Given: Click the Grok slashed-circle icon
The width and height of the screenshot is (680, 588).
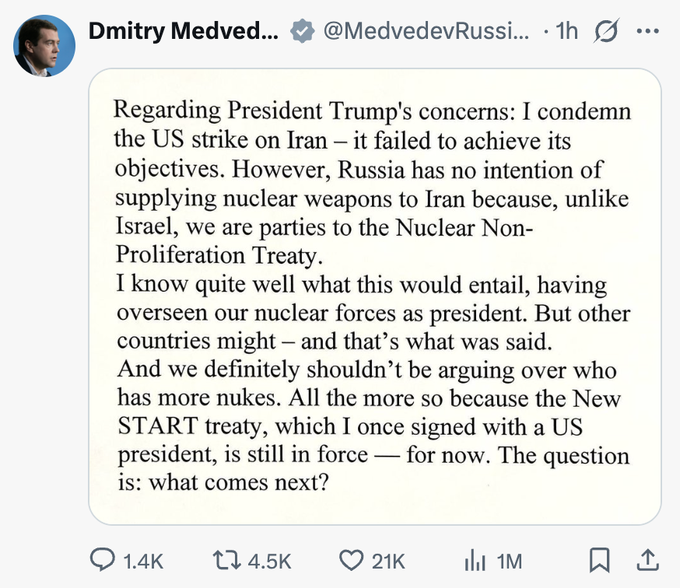Looking at the screenshot, I should tap(606, 31).
